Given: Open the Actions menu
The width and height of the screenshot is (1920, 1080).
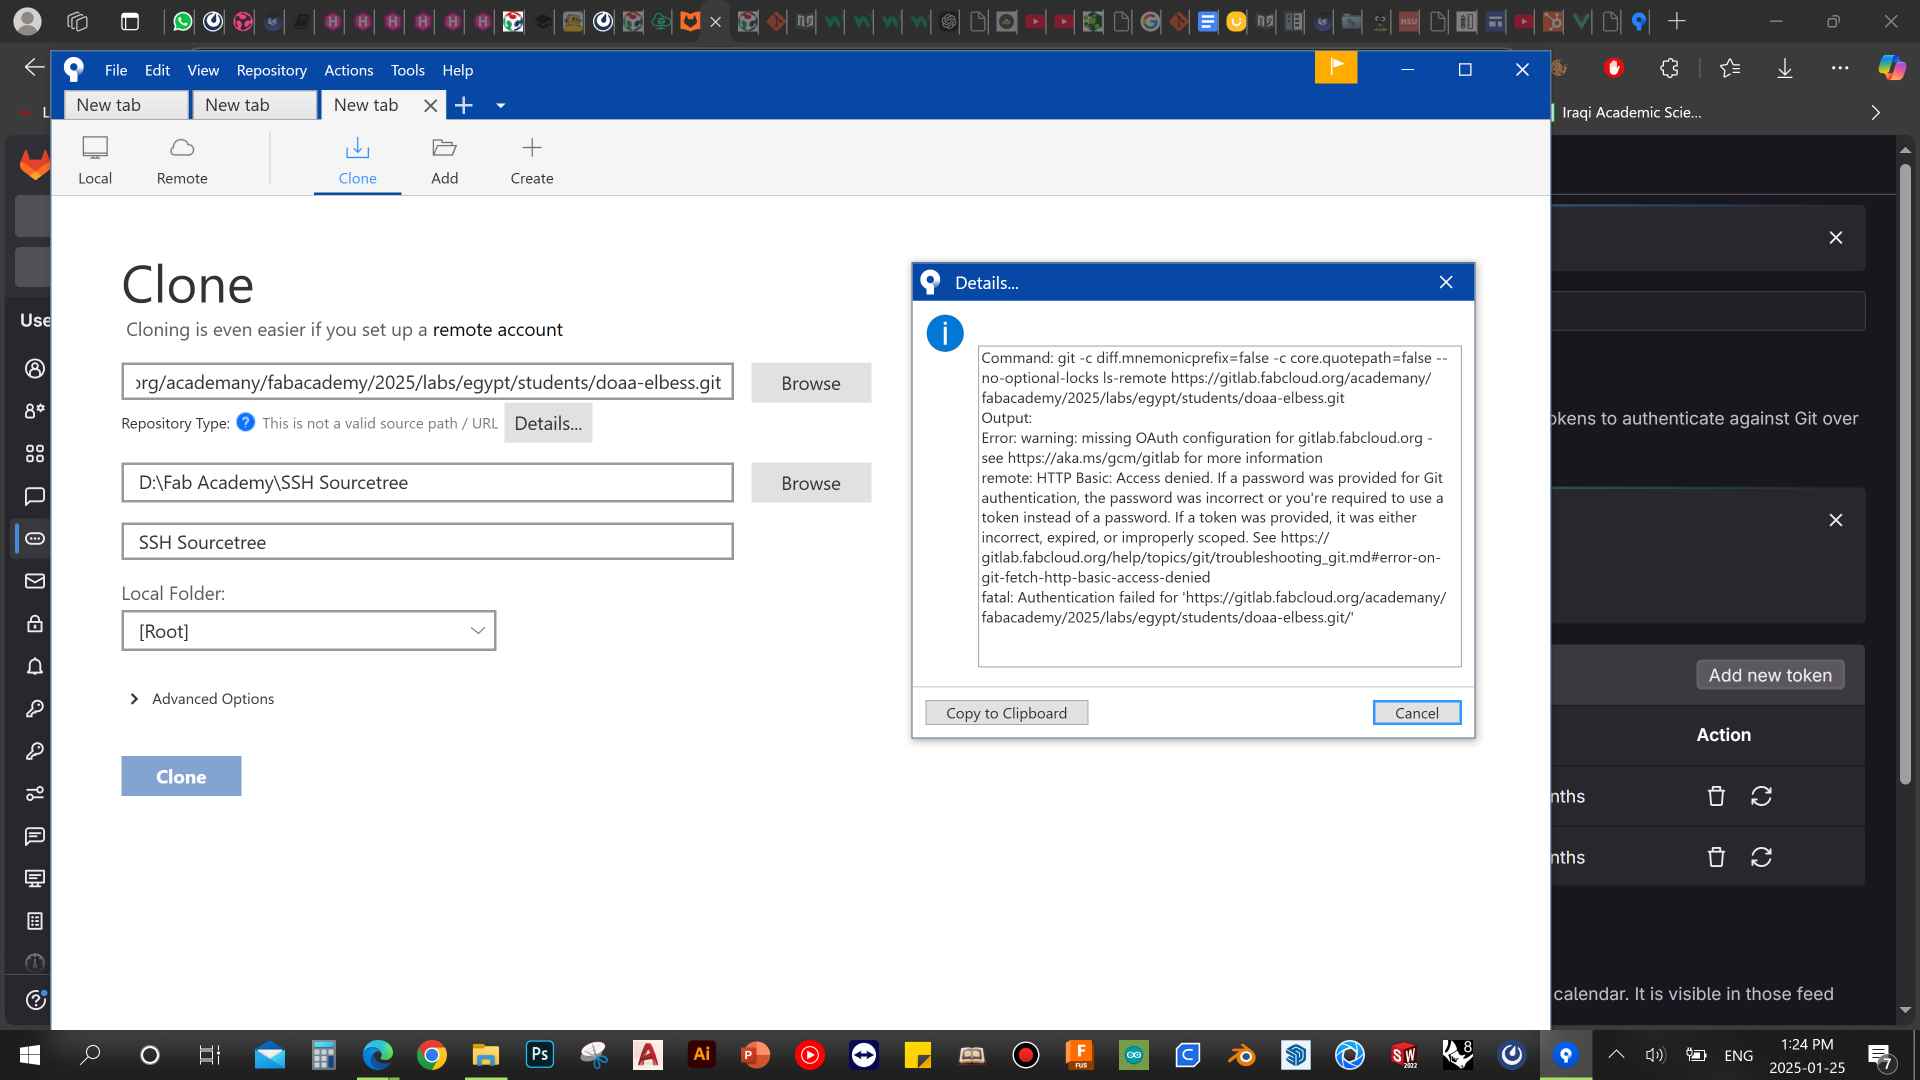Looking at the screenshot, I should (x=348, y=70).
